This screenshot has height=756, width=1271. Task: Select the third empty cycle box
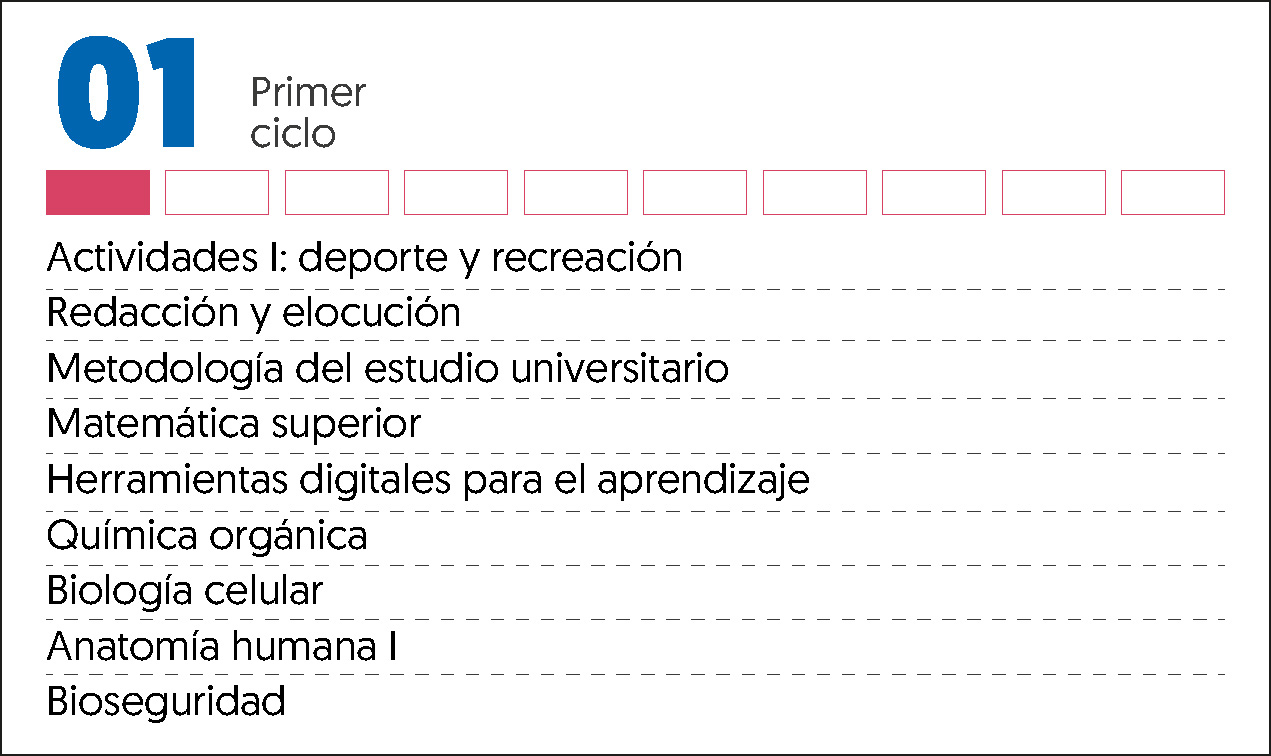point(337,192)
